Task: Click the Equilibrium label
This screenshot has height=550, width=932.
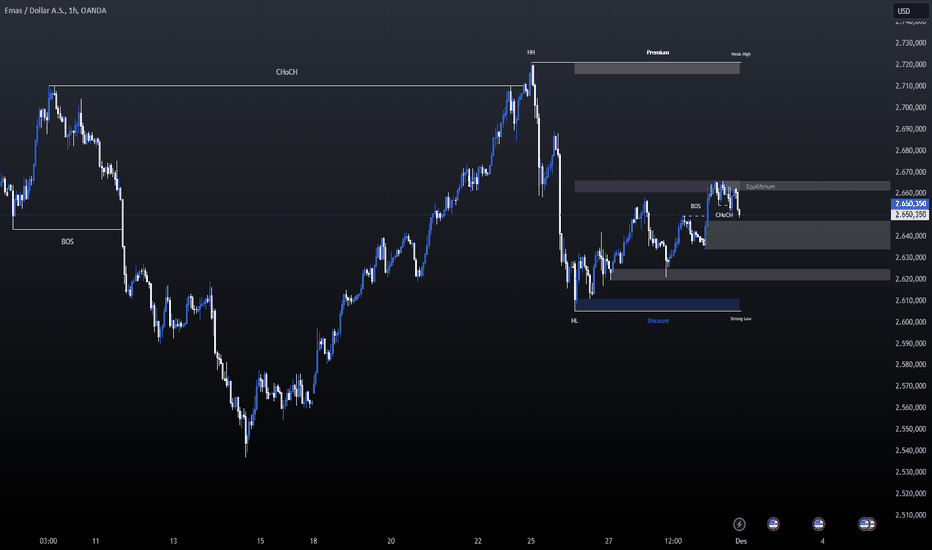Action: click(x=760, y=186)
